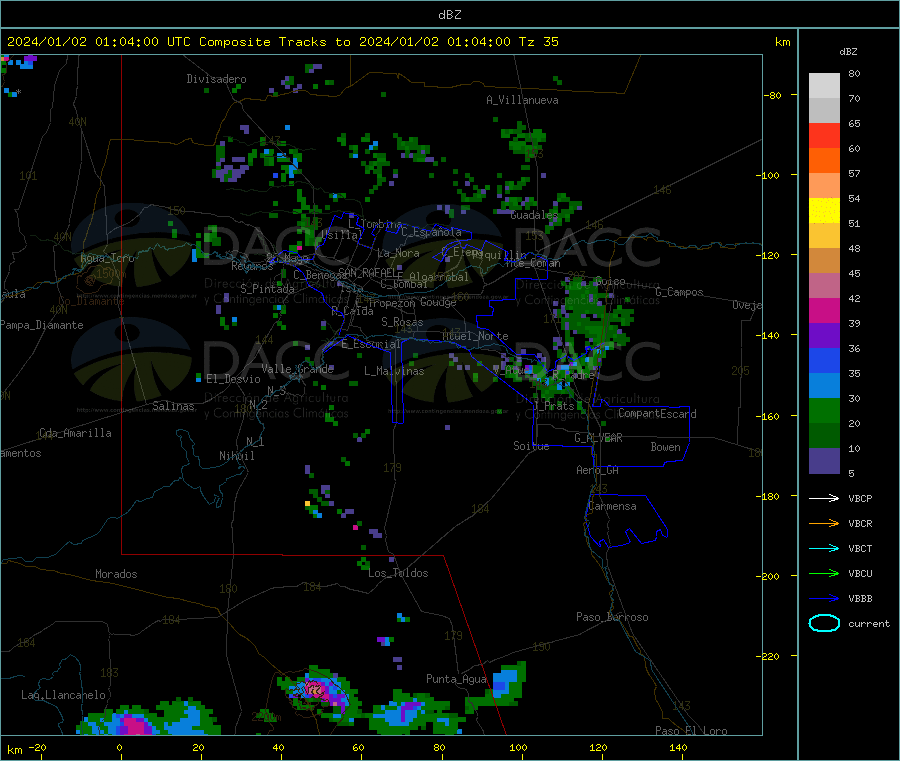Click the Punta_Agua map label
900x761 pixels.
[x=456, y=680]
